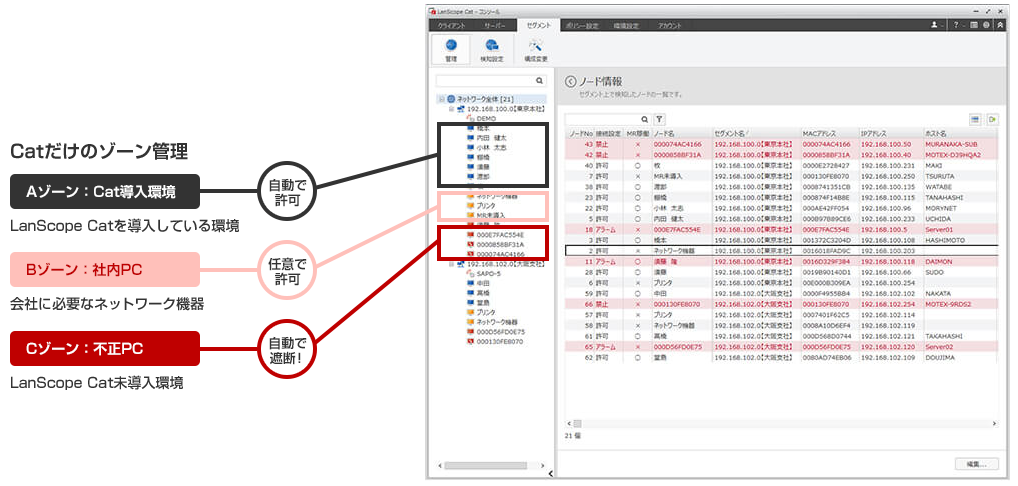Screen dimensions: 1018x486
Task: Click MAC cell 0016018FAD9C
Action: (826, 250)
